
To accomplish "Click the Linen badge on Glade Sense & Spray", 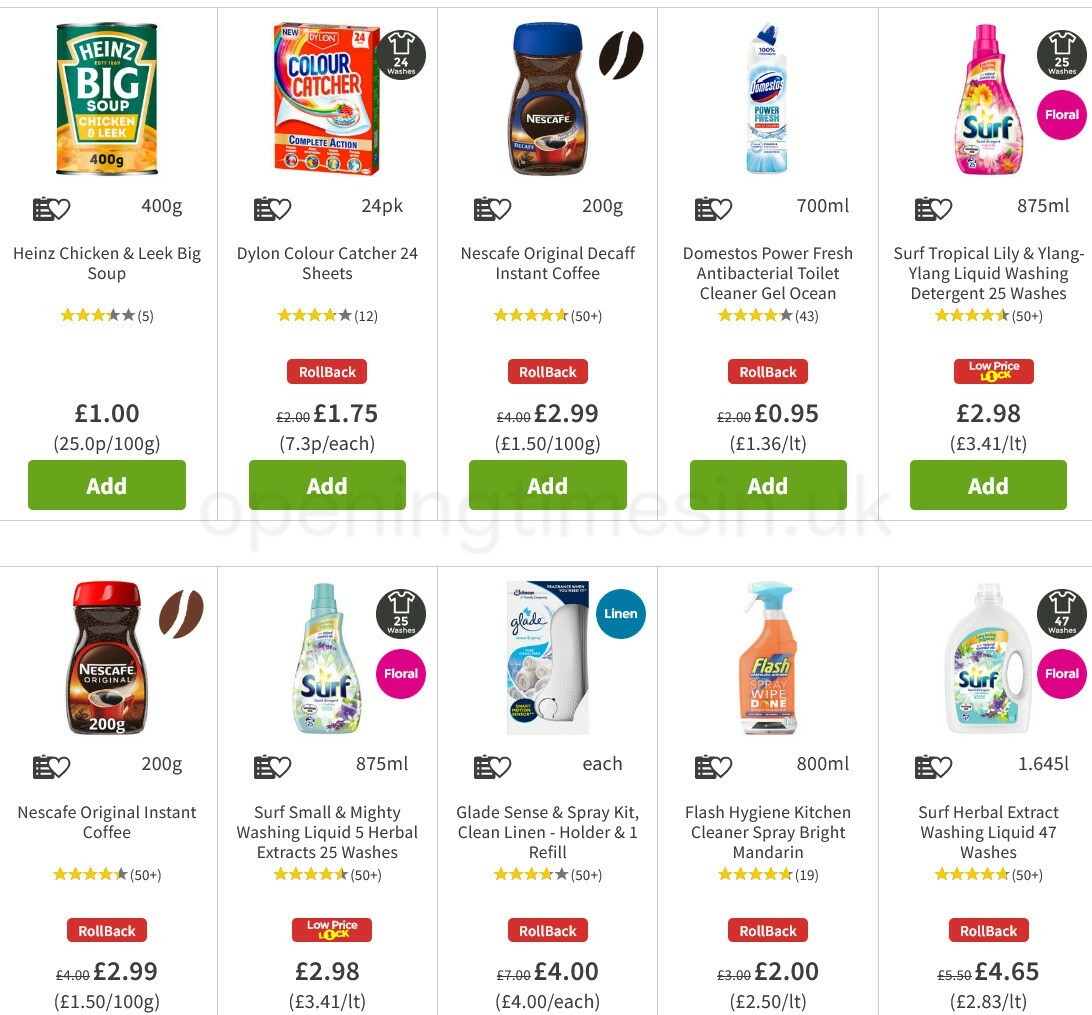I will click(620, 615).
